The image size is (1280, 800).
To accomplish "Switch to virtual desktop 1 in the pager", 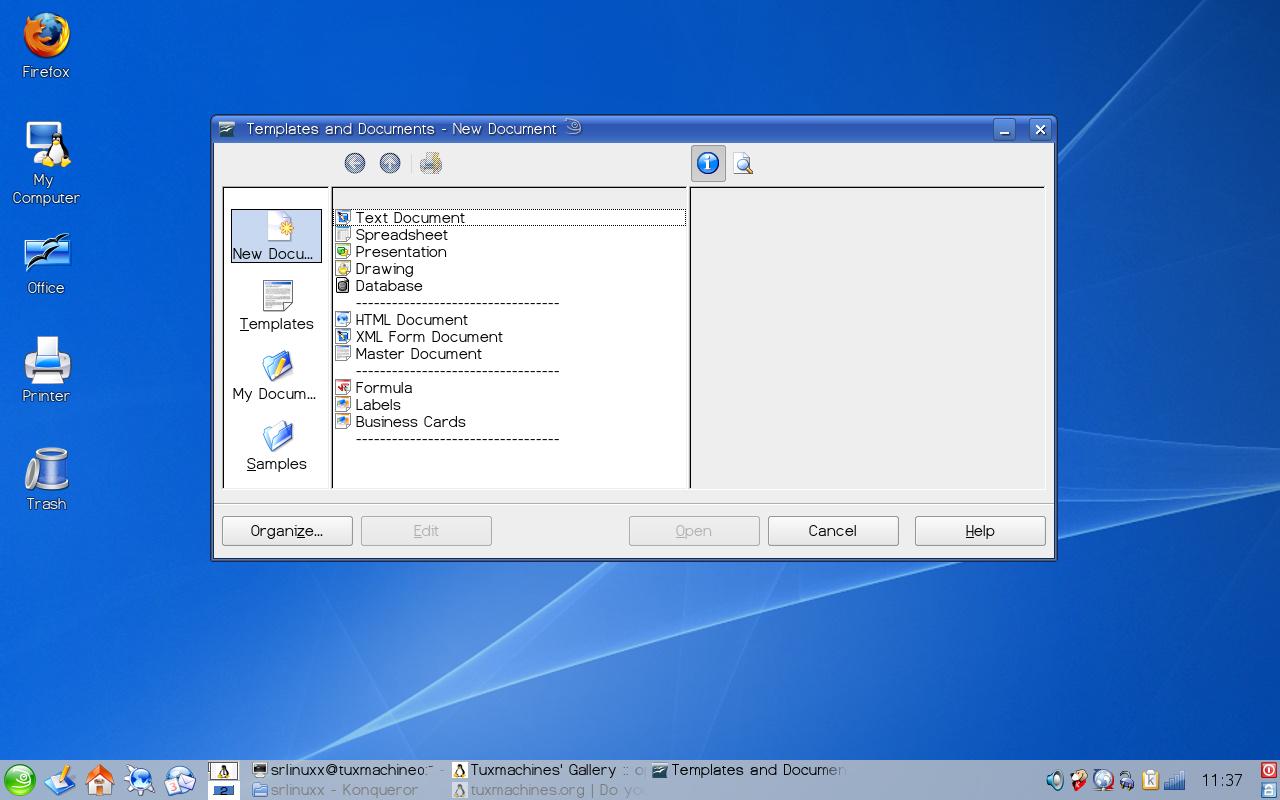I will (223, 771).
